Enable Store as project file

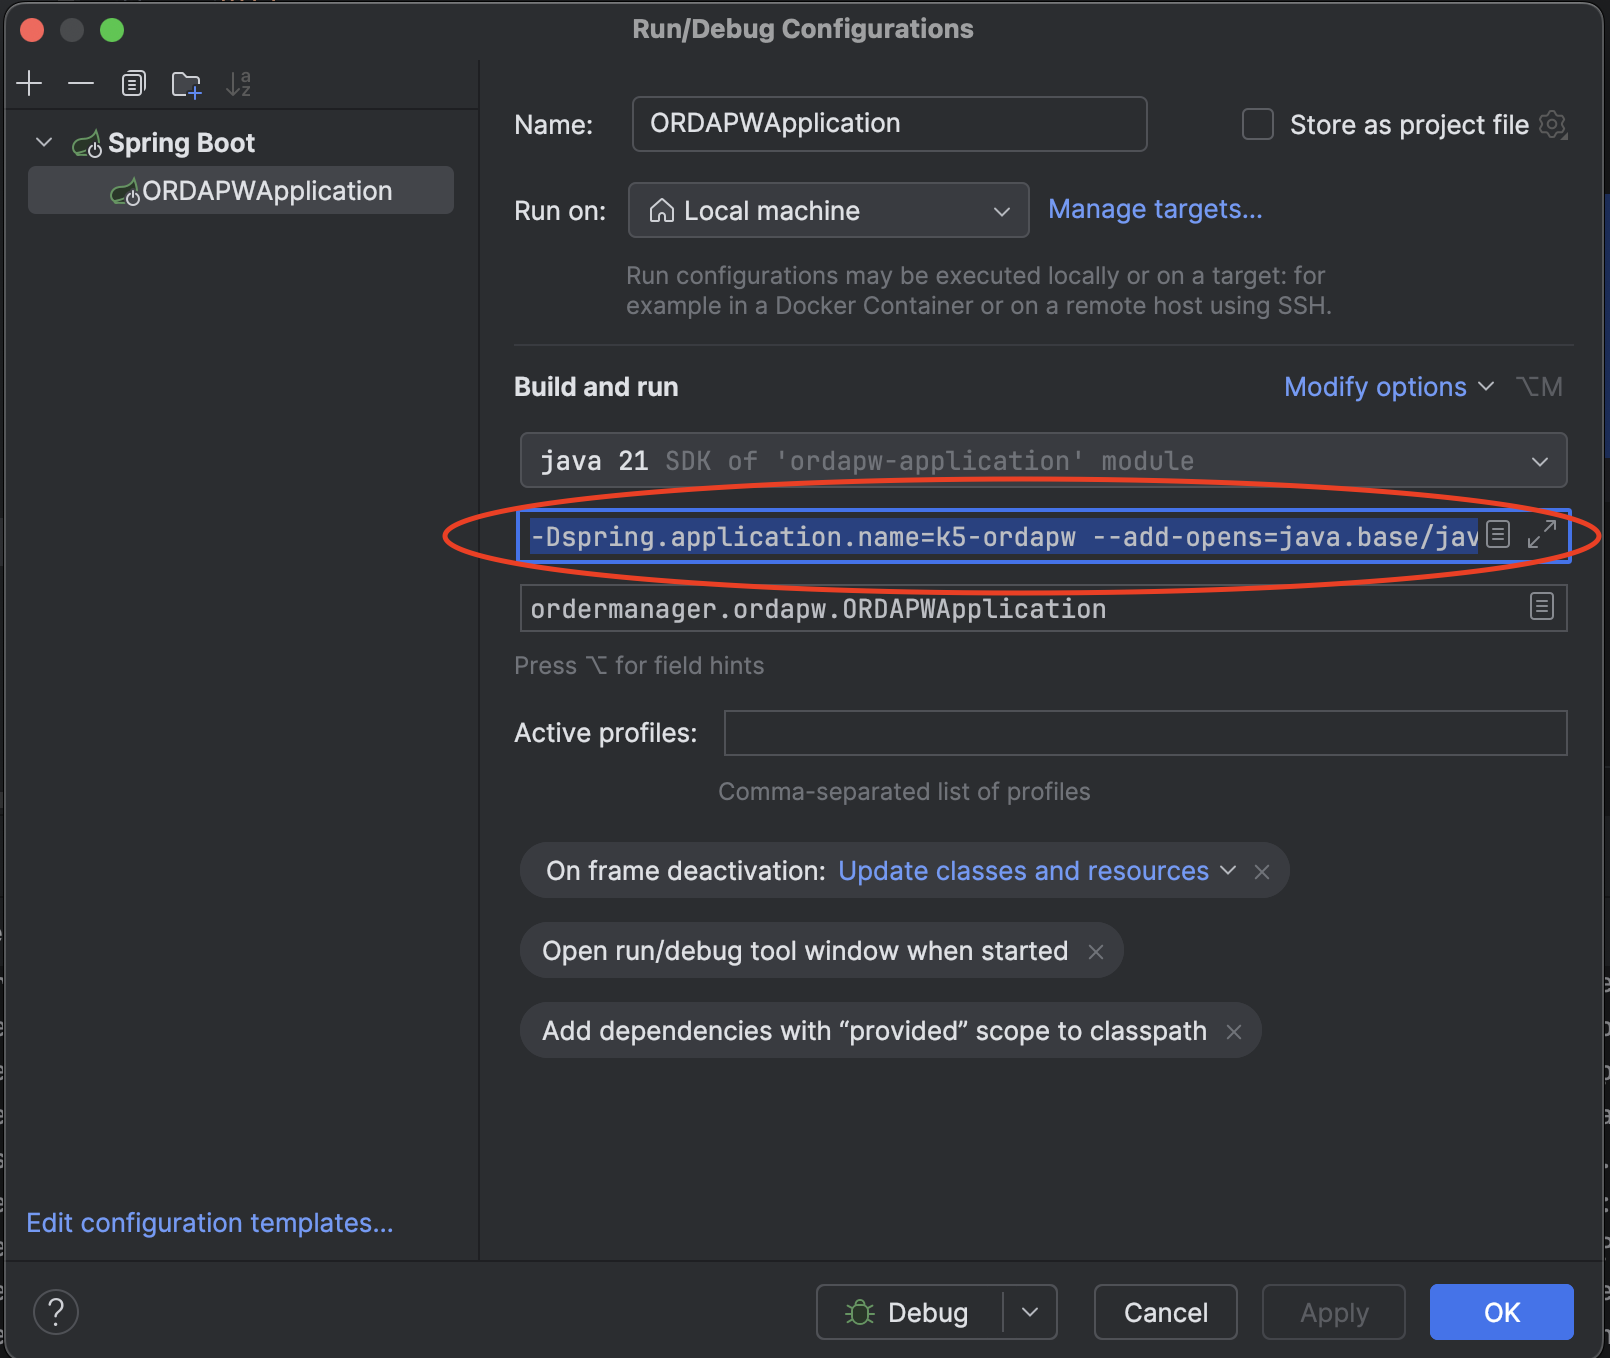1256,124
